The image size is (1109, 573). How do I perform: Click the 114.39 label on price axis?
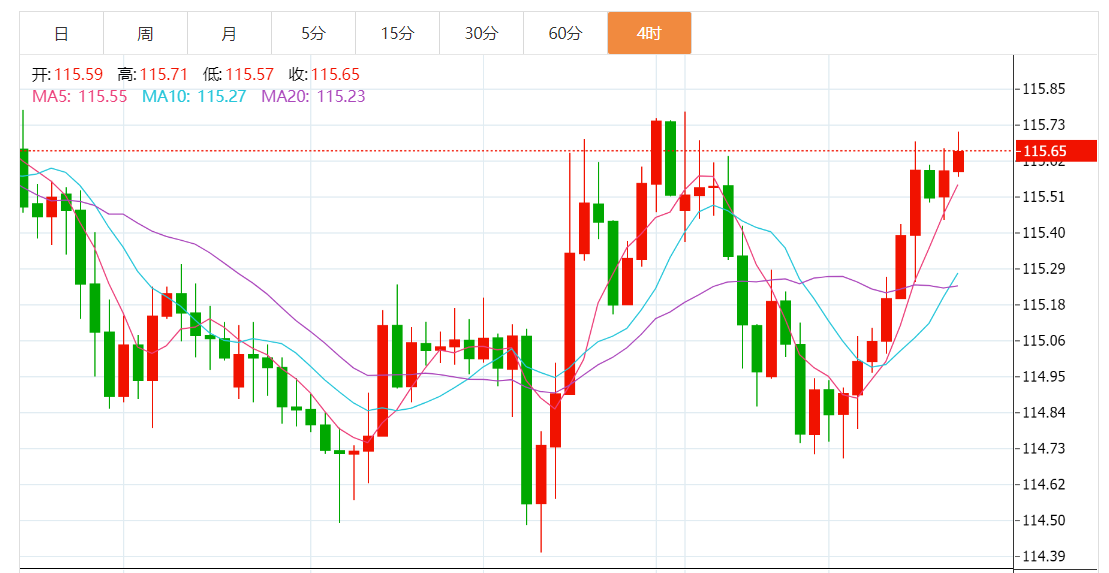tap(1043, 556)
